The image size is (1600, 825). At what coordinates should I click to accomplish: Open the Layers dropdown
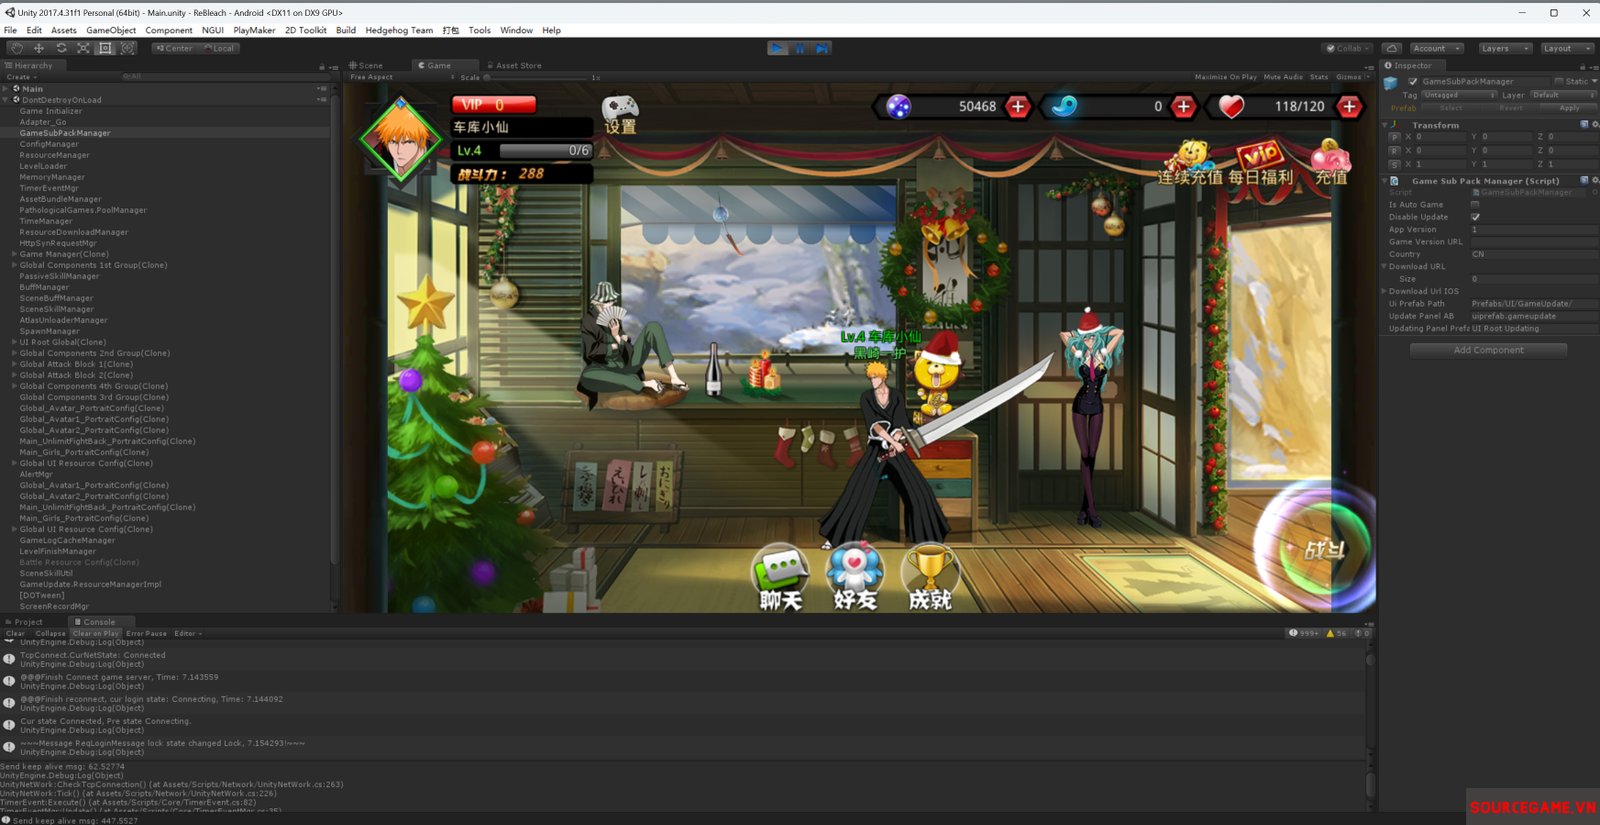pos(1504,48)
